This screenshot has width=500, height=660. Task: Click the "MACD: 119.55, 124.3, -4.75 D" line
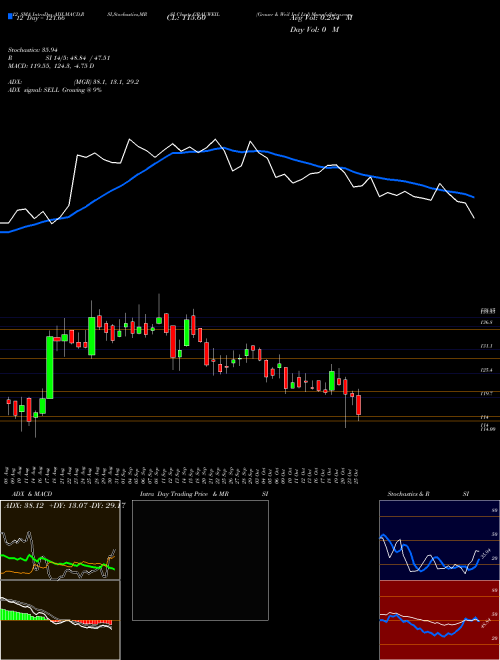click(51, 66)
